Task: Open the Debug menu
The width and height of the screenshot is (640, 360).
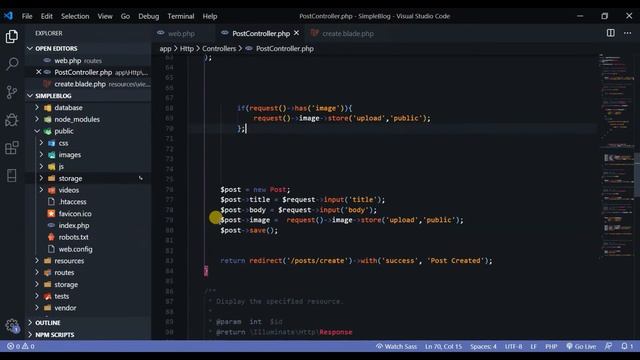Action: pos(149,16)
